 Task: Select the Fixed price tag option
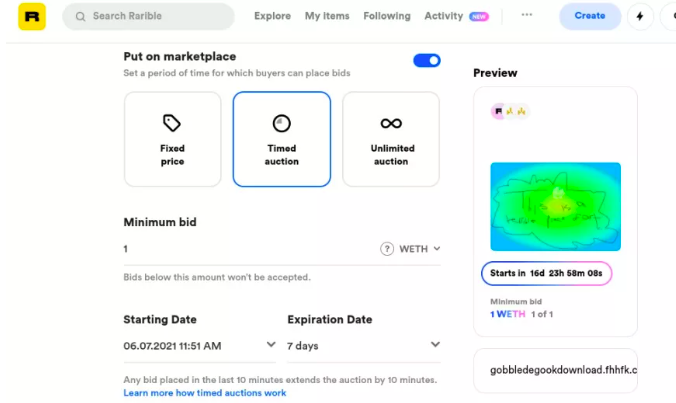click(172, 139)
